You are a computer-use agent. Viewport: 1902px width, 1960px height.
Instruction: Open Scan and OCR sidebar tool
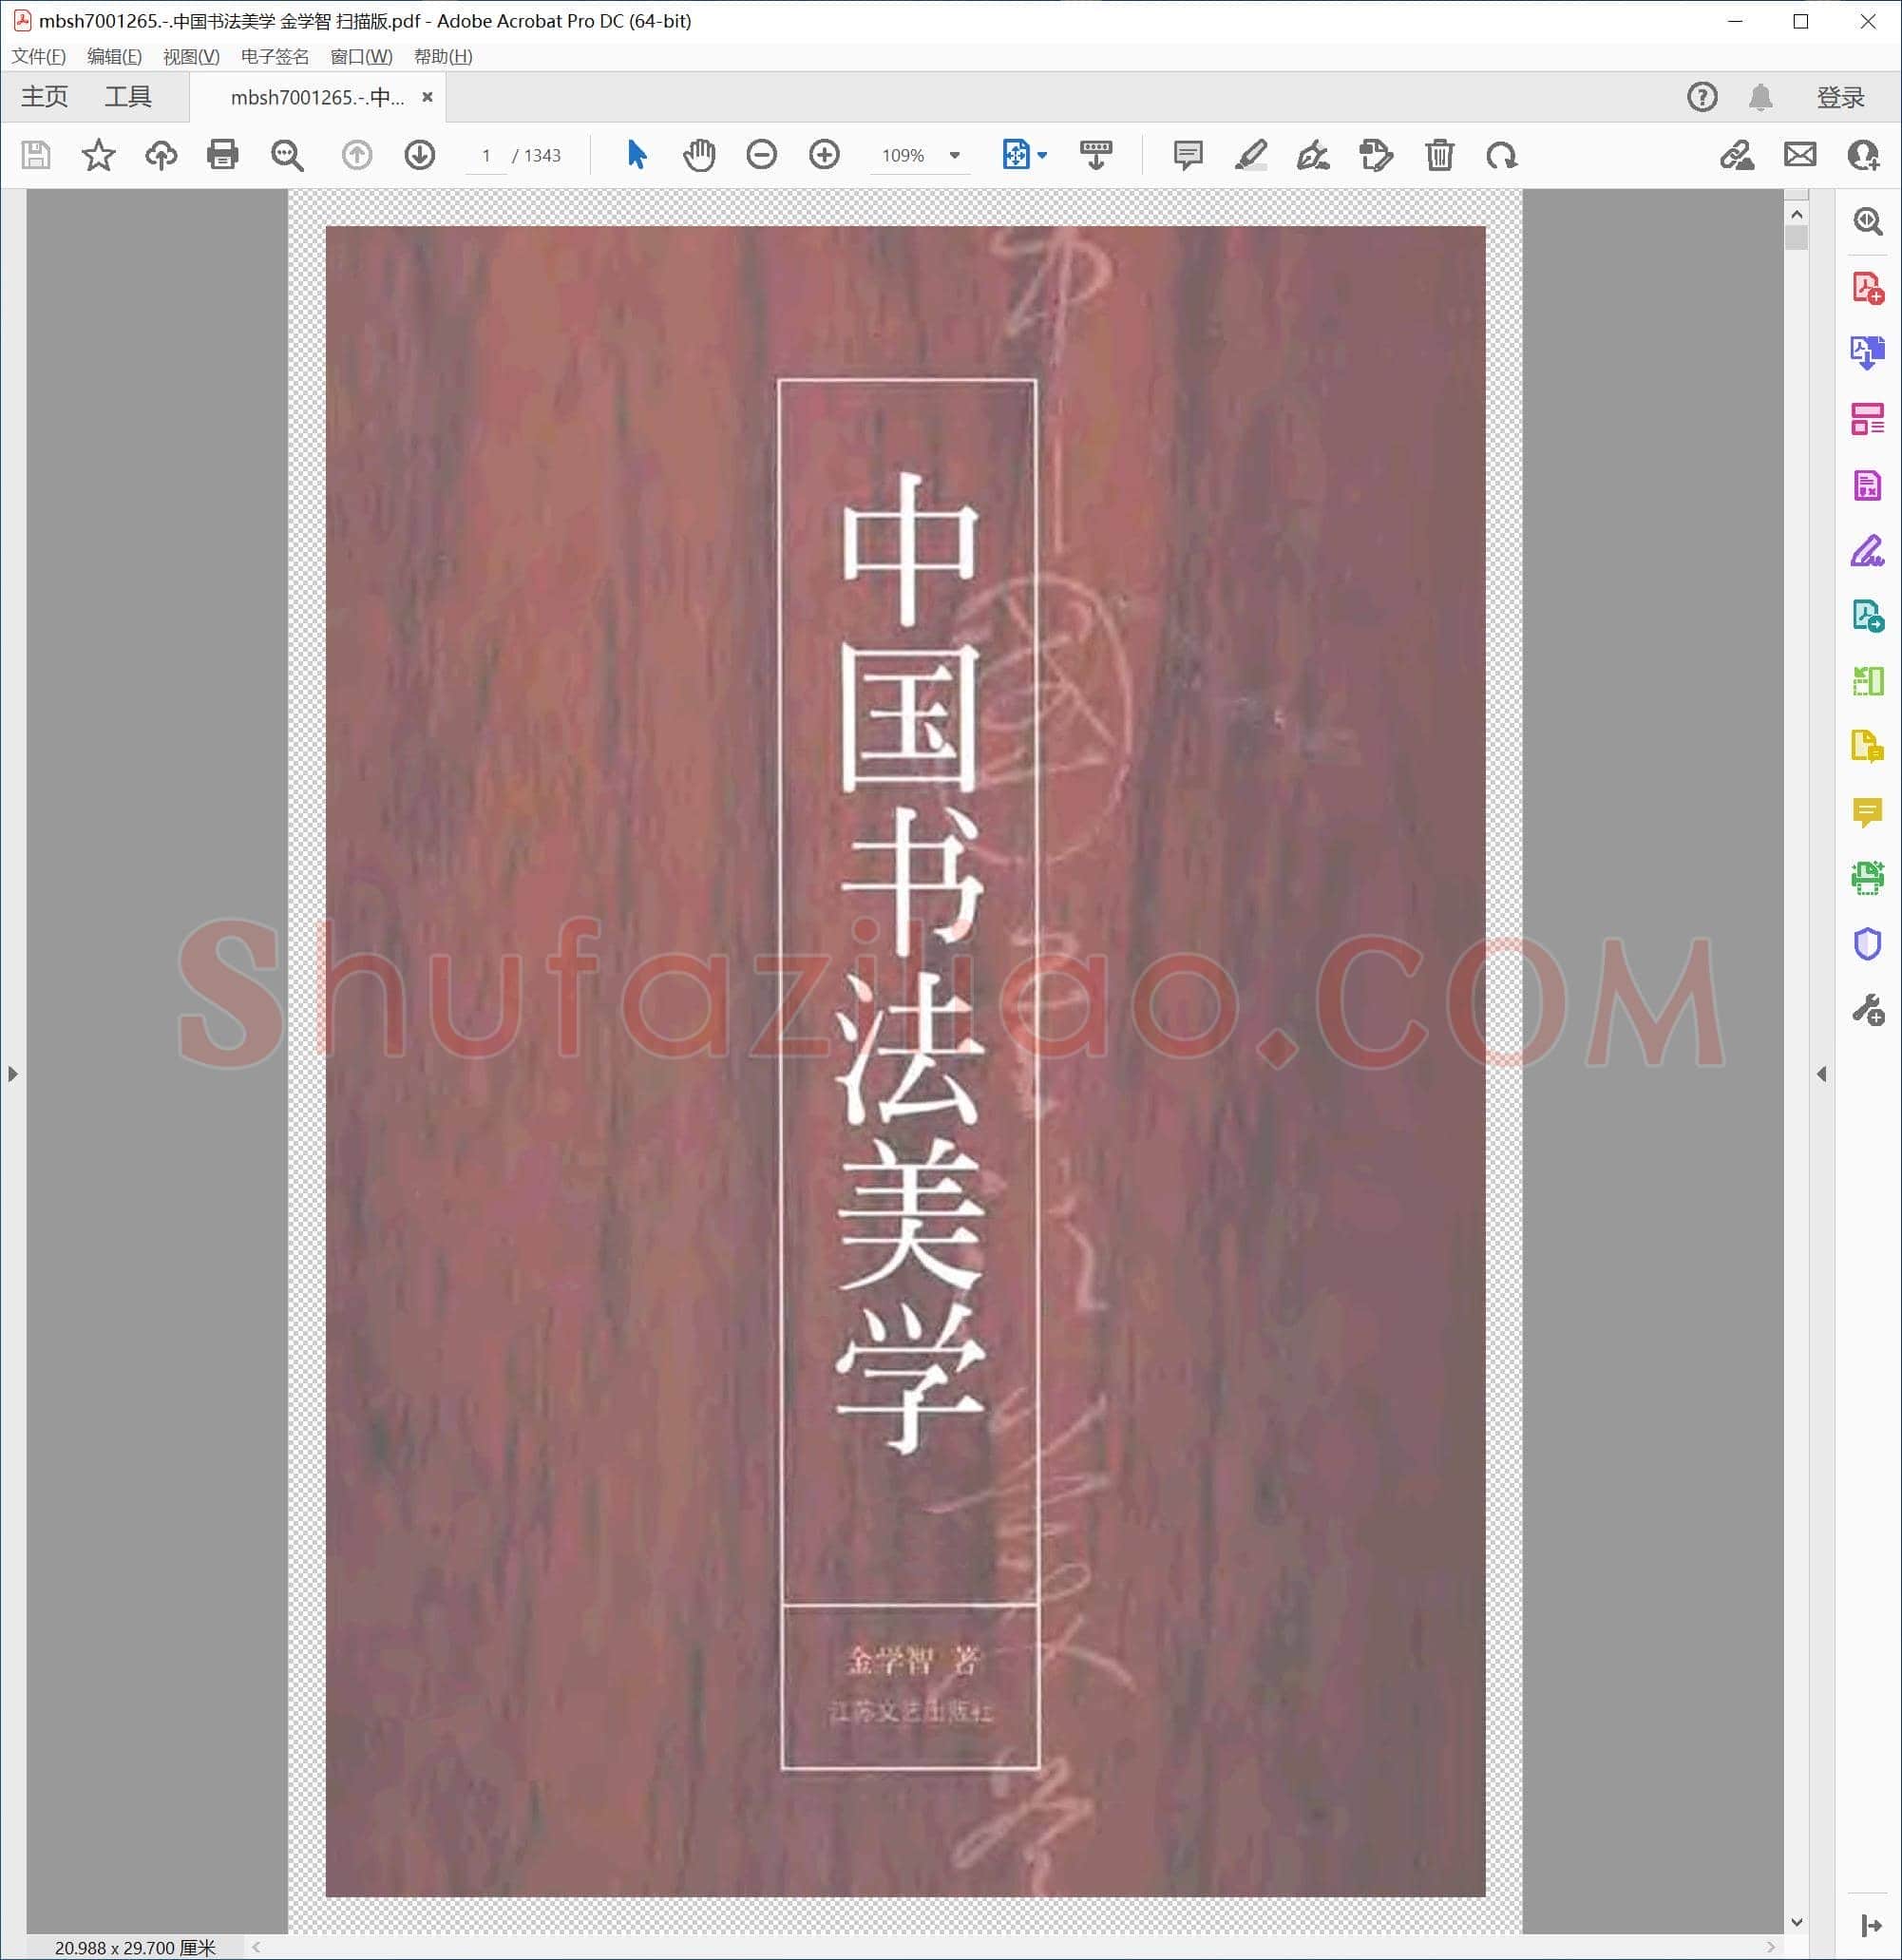point(1867,878)
